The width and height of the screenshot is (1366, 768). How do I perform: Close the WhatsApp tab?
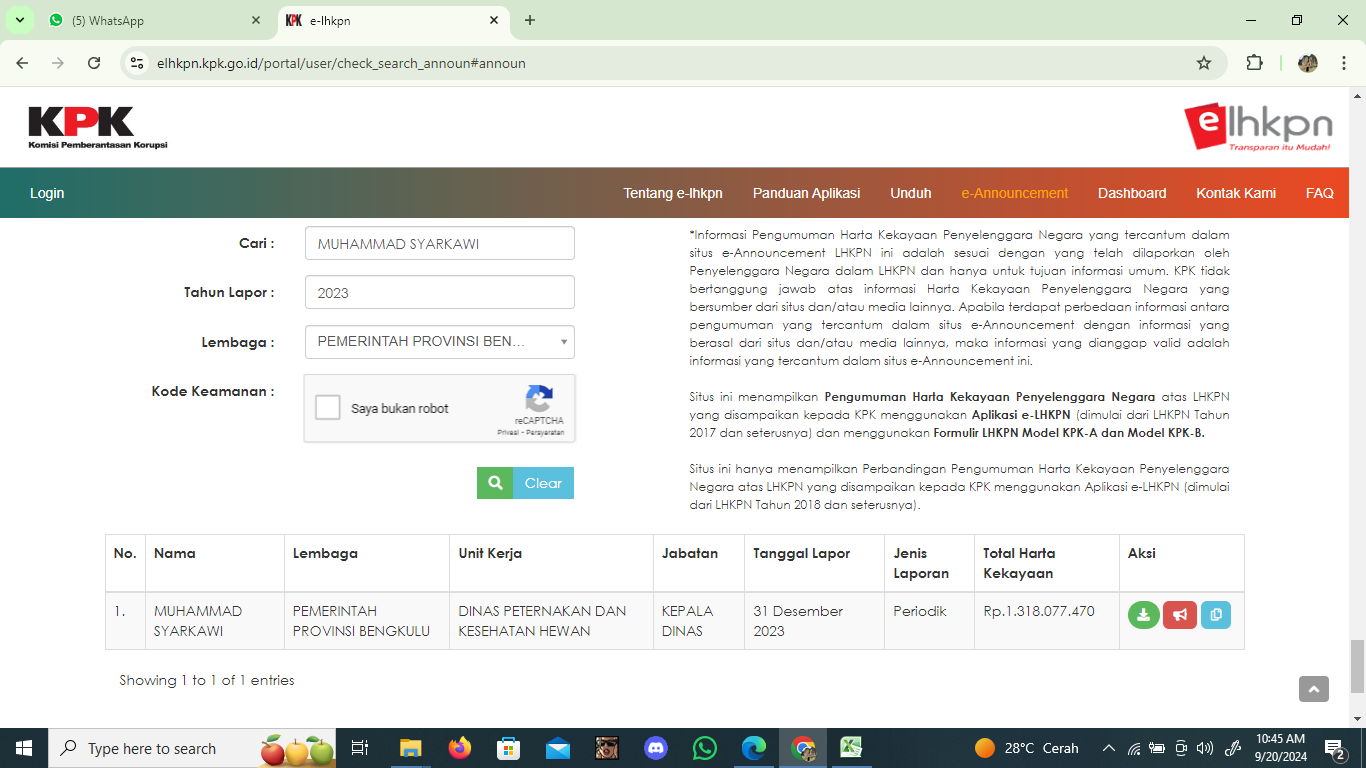[x=256, y=20]
